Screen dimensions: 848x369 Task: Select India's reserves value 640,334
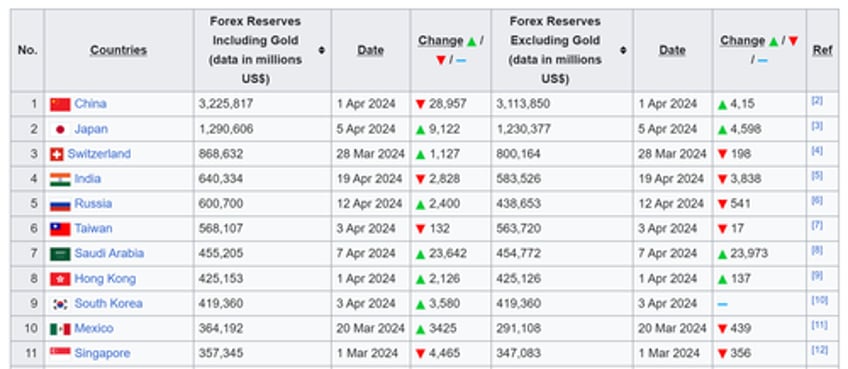coord(221,179)
